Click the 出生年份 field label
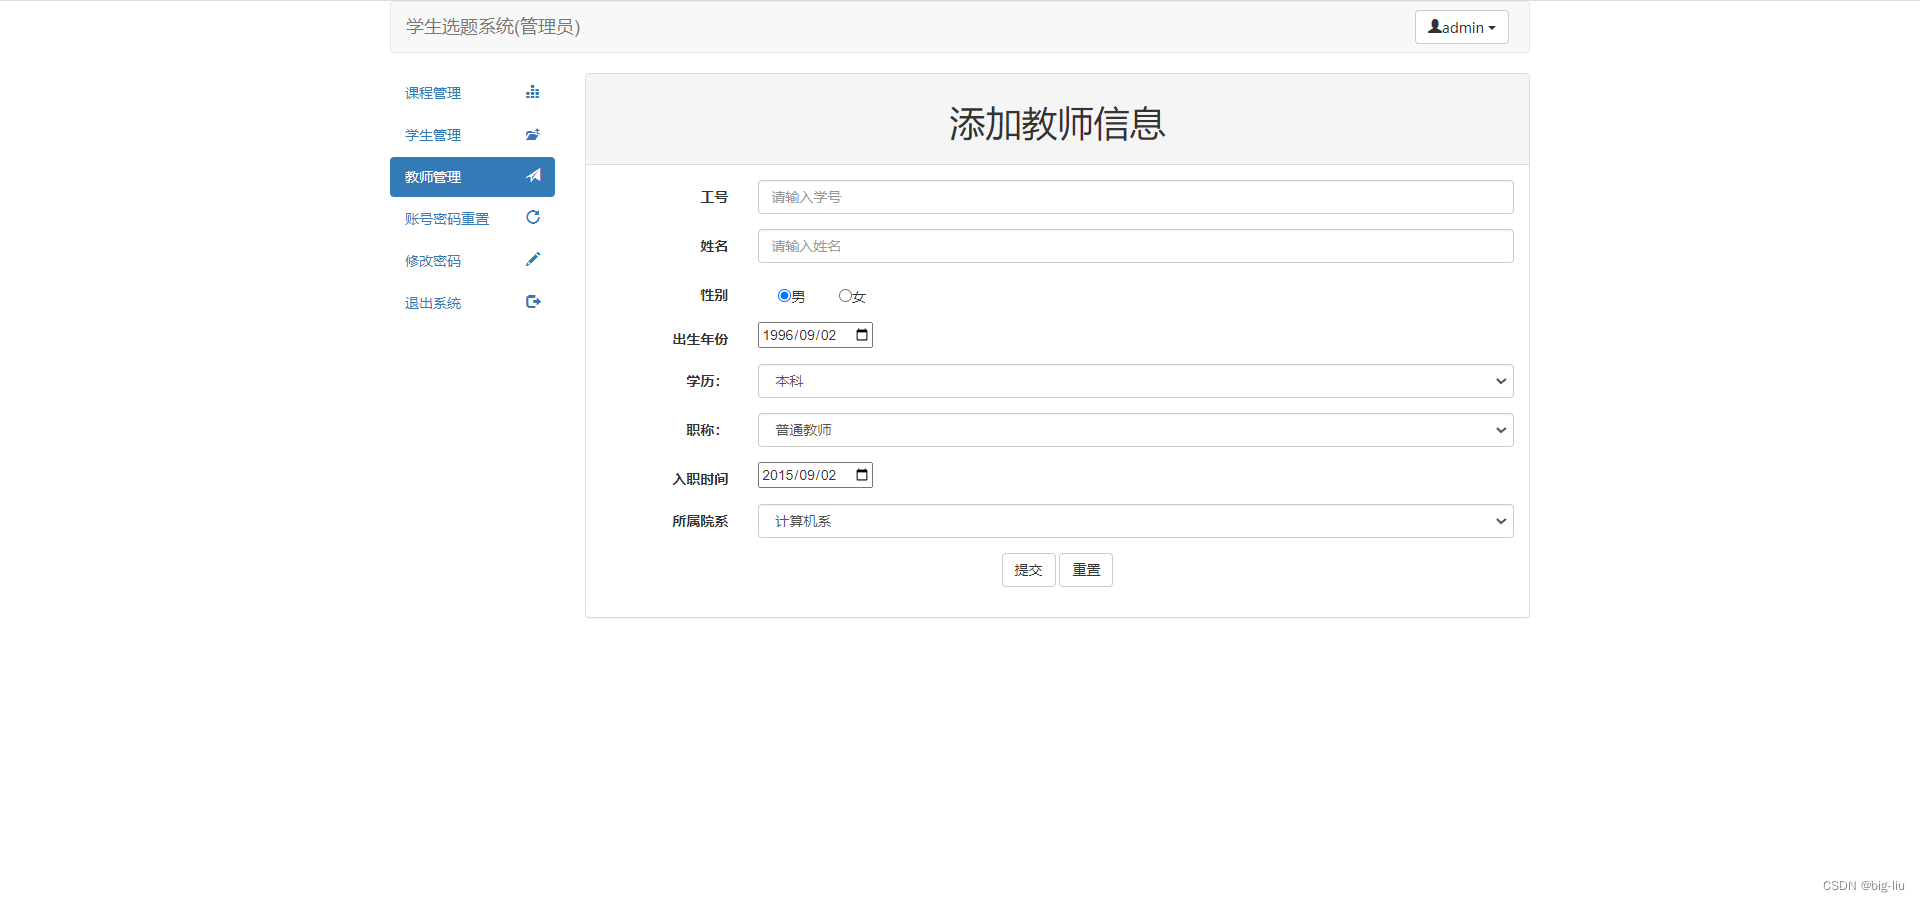1920x902 pixels. pos(700,339)
